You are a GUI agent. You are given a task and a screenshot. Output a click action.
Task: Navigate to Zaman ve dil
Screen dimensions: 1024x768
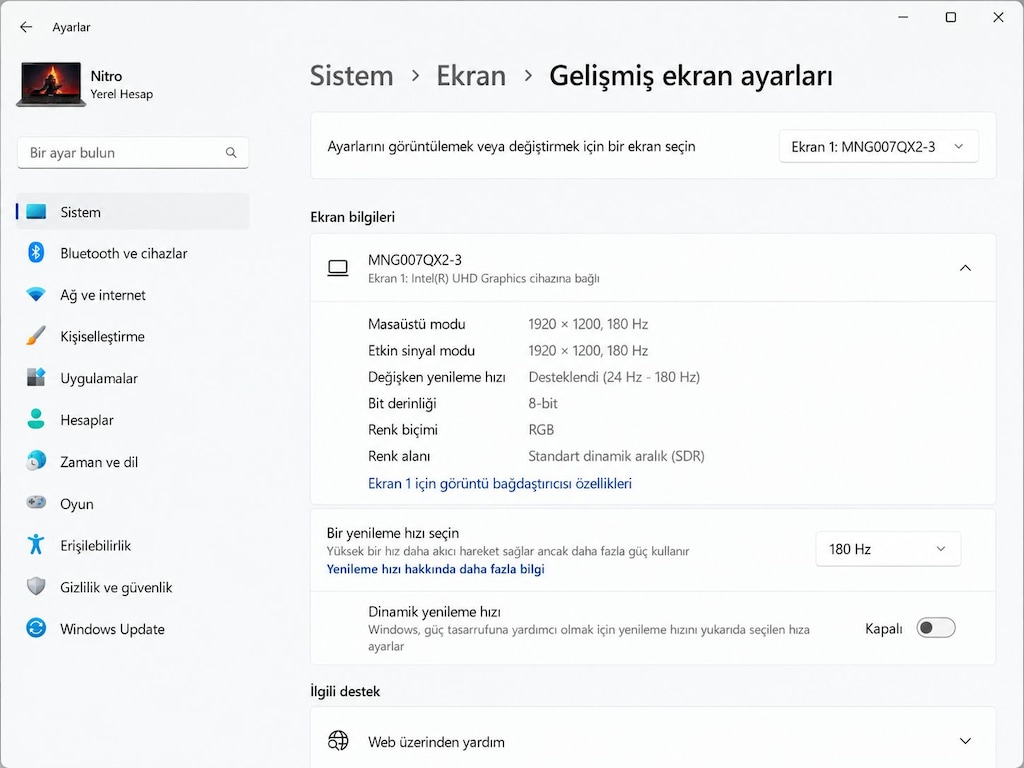[x=99, y=462]
